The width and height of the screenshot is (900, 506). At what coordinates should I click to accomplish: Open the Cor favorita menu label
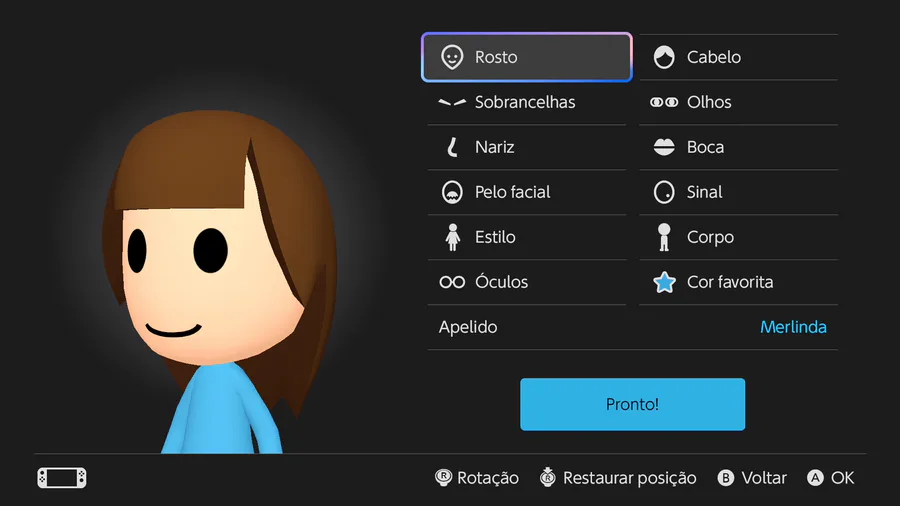tap(730, 282)
